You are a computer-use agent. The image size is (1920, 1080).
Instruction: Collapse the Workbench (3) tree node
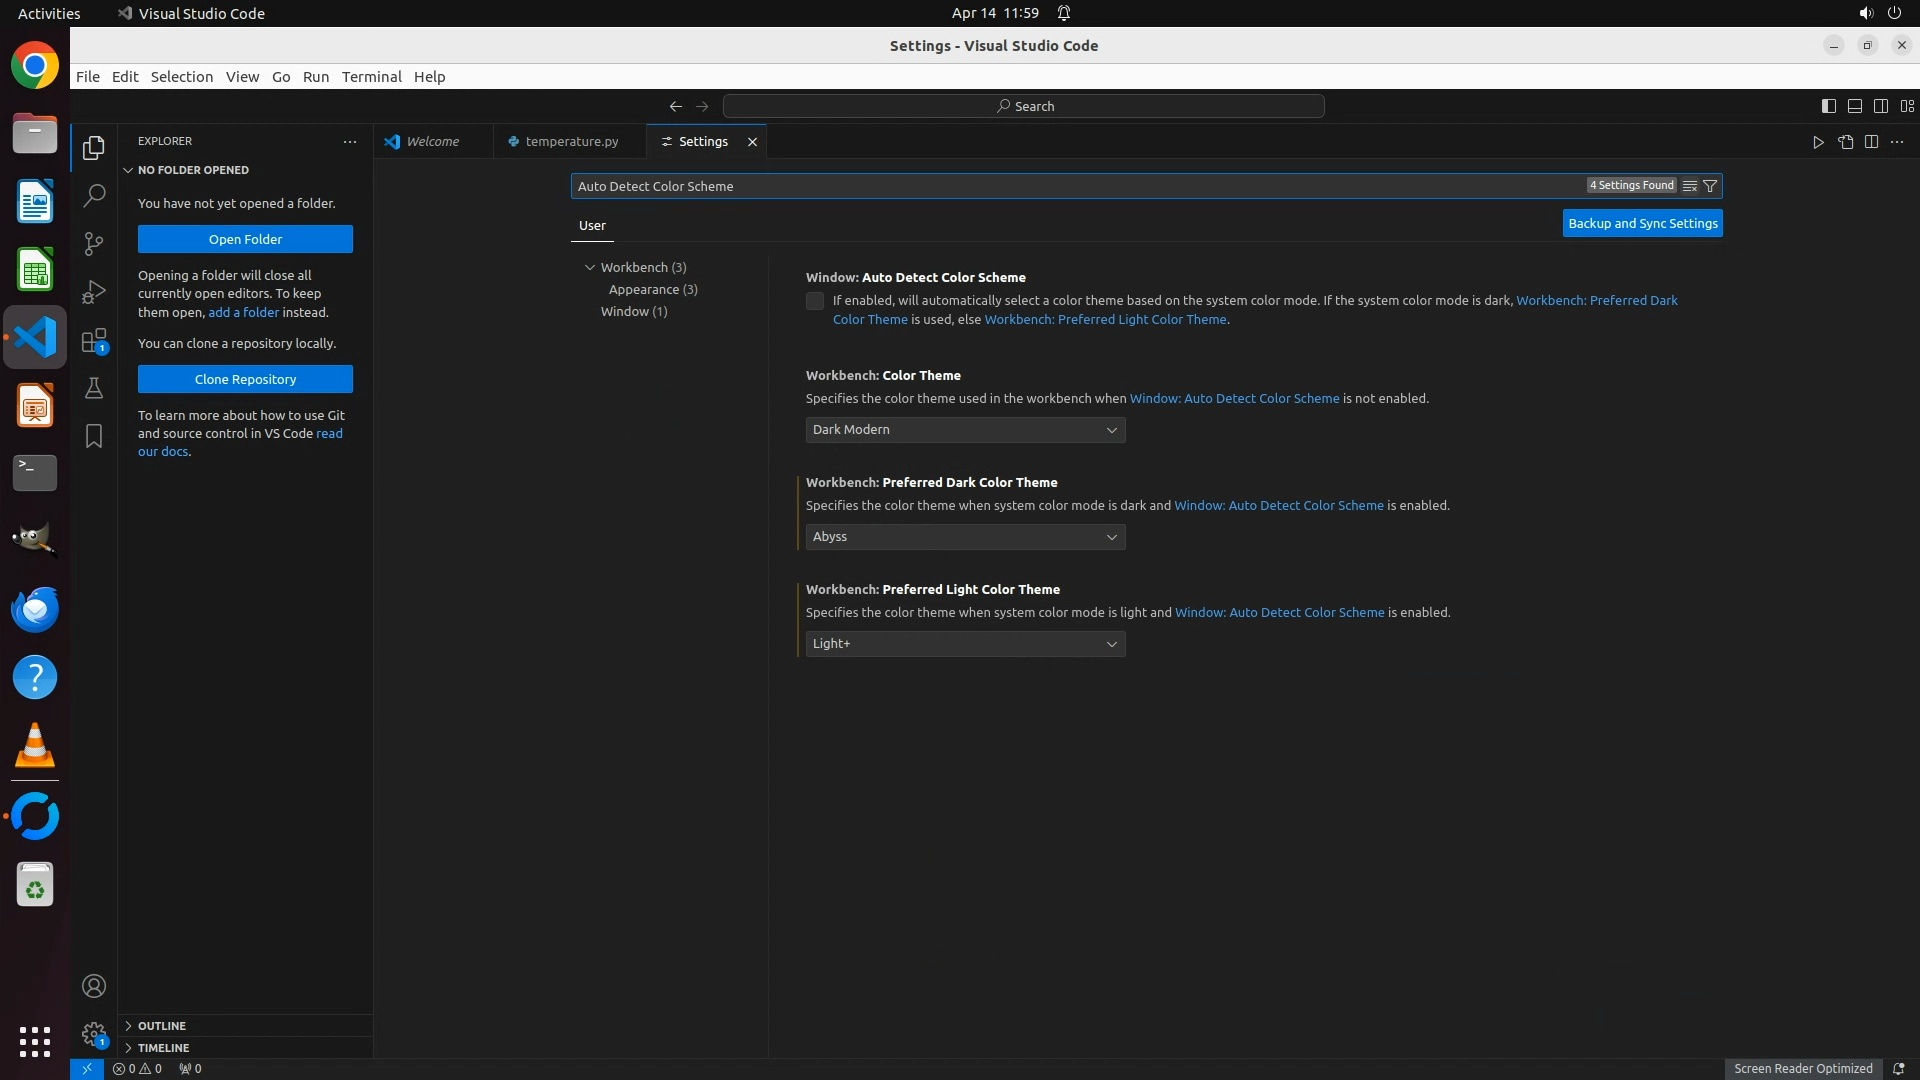(x=590, y=268)
